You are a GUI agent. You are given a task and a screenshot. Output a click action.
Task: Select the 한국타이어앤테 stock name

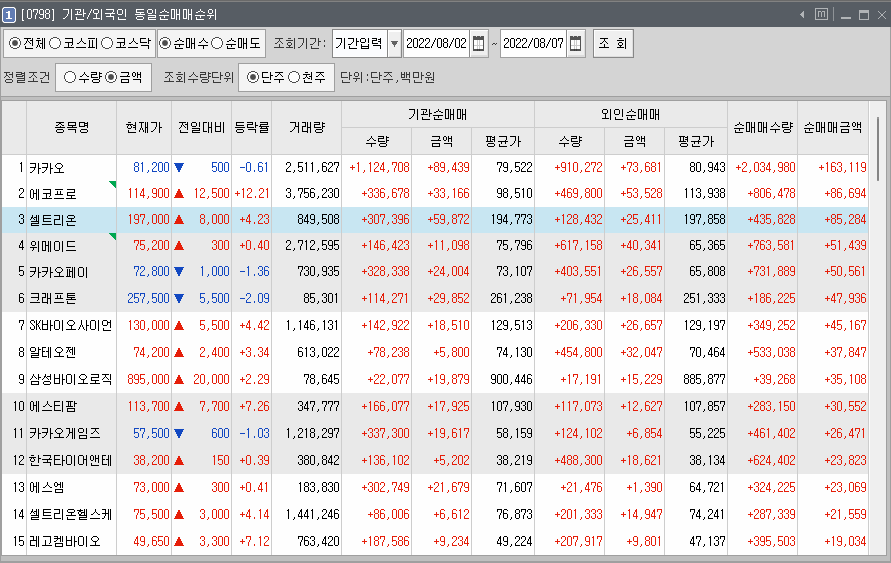70,460
